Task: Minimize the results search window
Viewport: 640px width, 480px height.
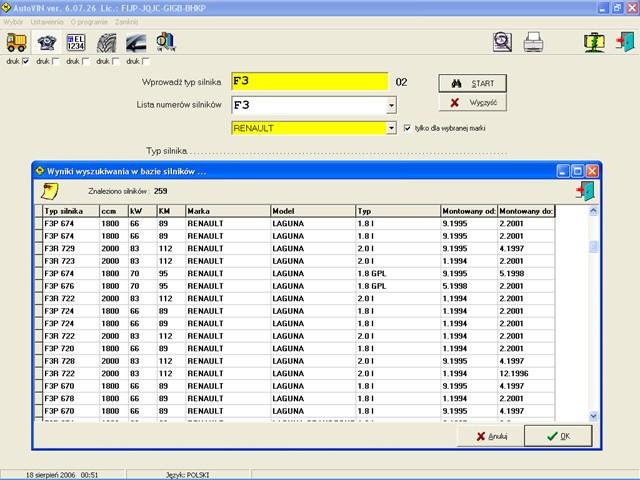Action: pos(563,171)
